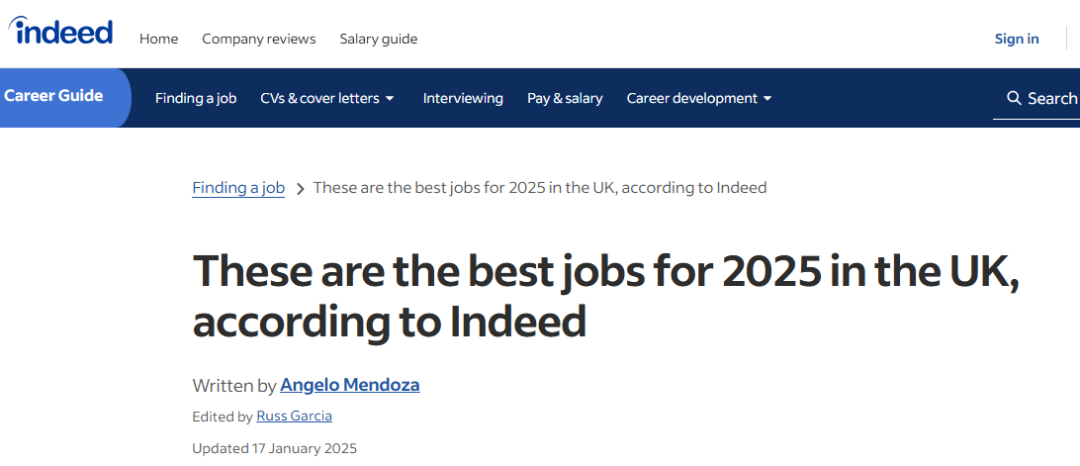Image resolution: width=1080 pixels, height=466 pixels.
Task: Click the Career development label
Action: pos(692,98)
